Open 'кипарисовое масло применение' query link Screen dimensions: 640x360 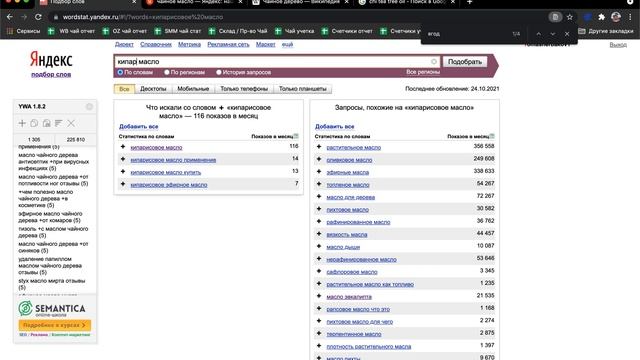coord(173,160)
